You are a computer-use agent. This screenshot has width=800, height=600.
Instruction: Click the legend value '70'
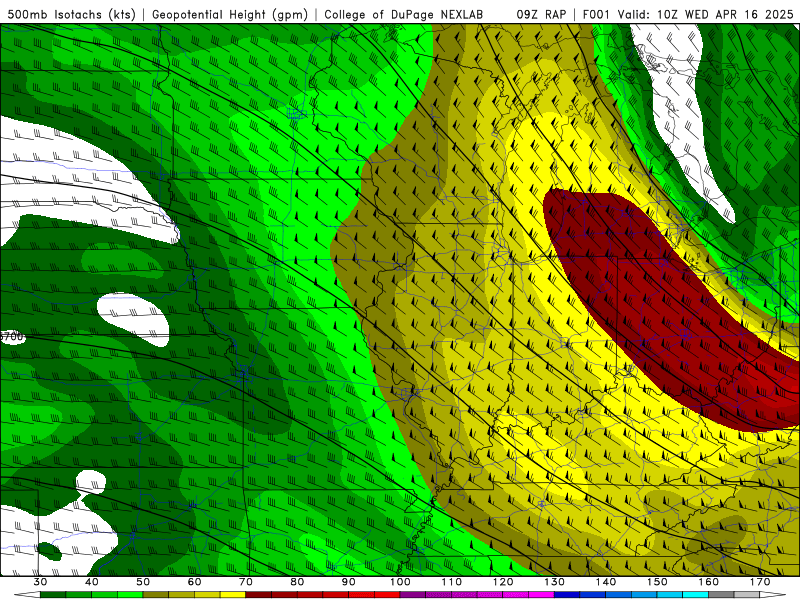tap(246, 582)
